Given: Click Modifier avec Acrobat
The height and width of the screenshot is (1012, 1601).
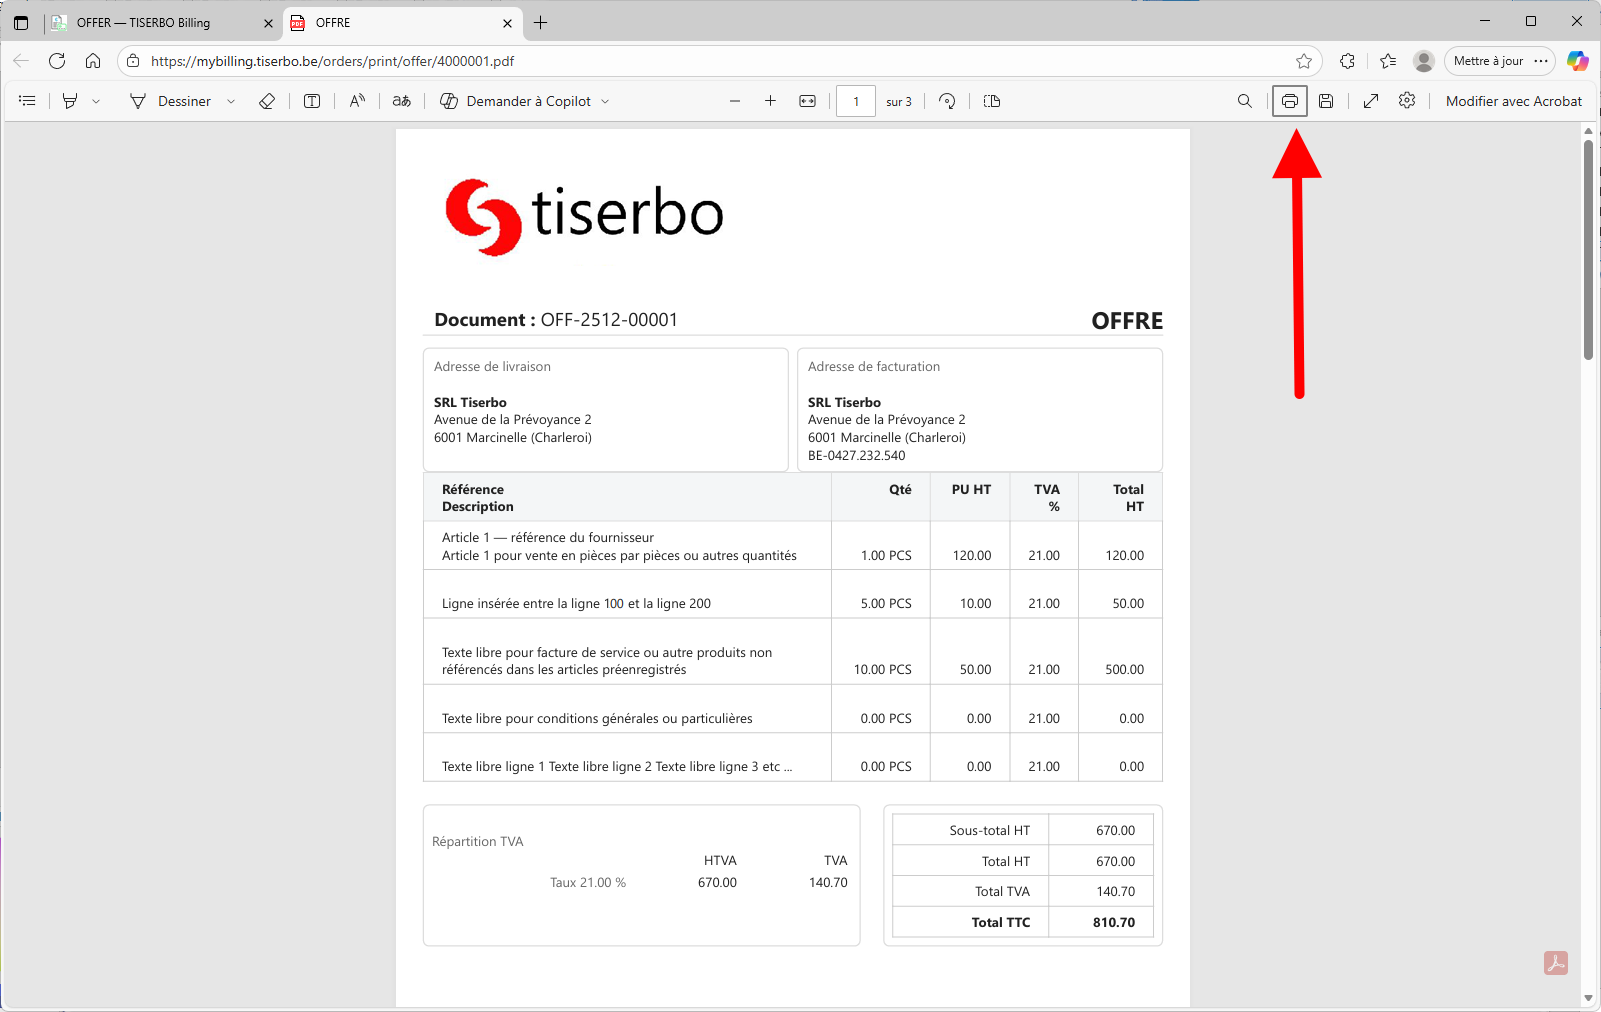Looking at the screenshot, I should (x=1513, y=100).
